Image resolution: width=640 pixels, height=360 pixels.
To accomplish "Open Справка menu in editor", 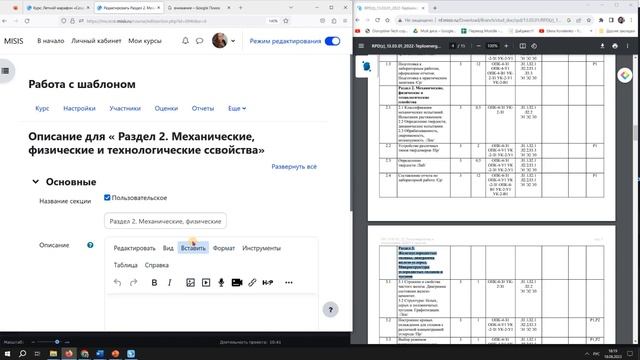I will pyautogui.click(x=157, y=265).
